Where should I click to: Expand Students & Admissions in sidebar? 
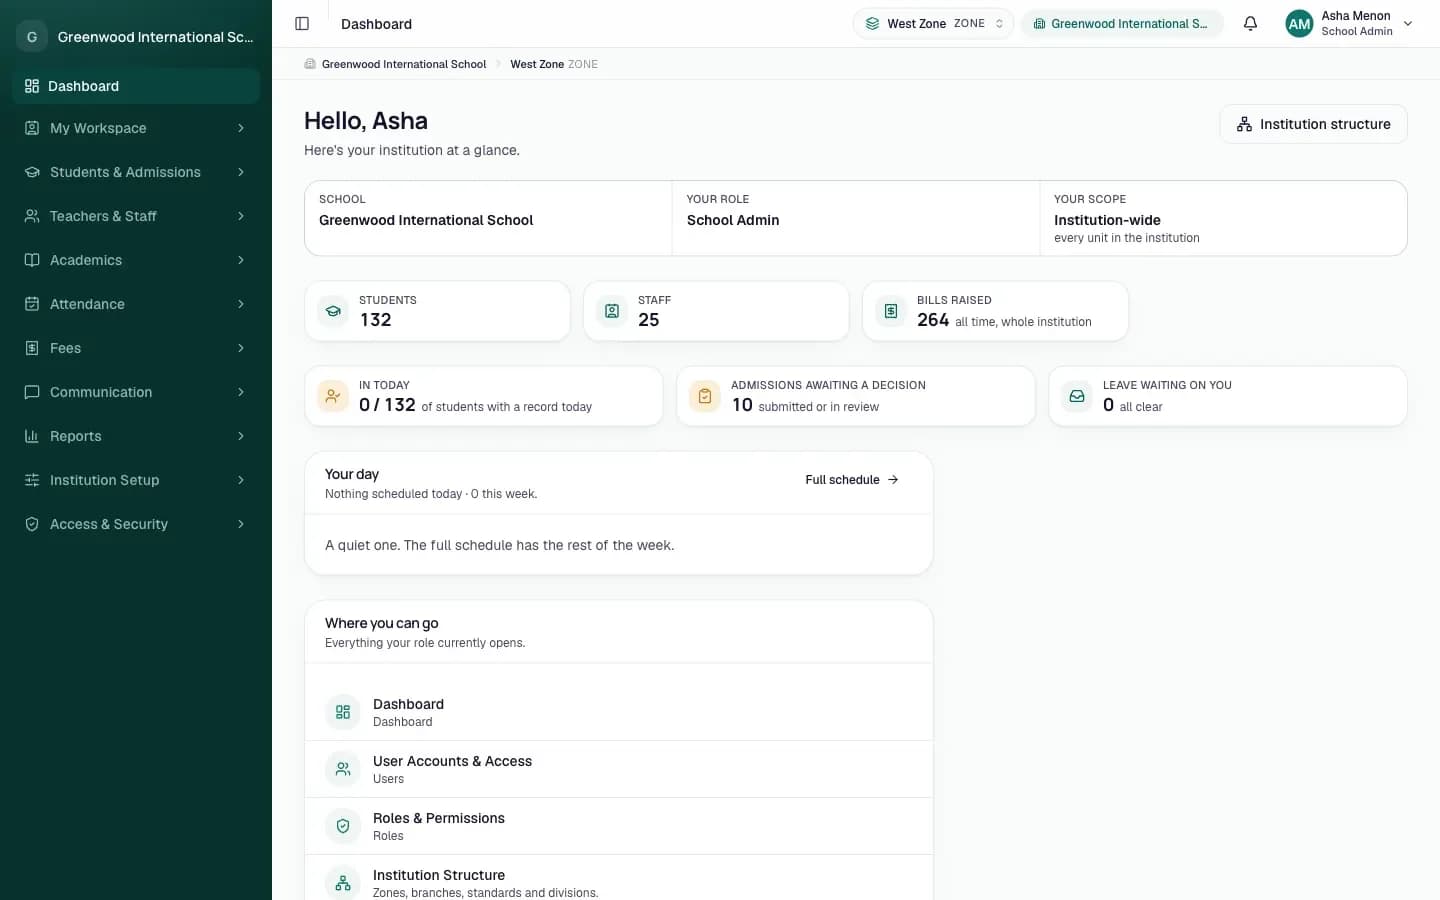136,172
